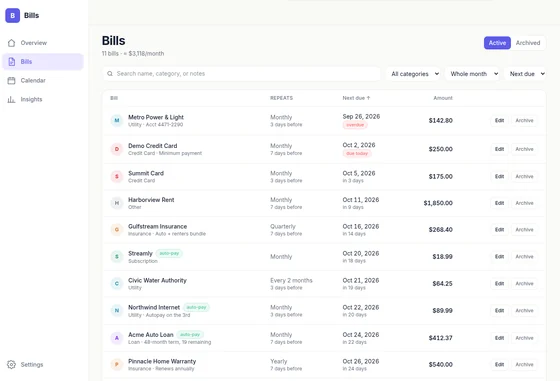Archive Demo Credit Card bill
The width and height of the screenshot is (560, 381).
tap(524, 149)
